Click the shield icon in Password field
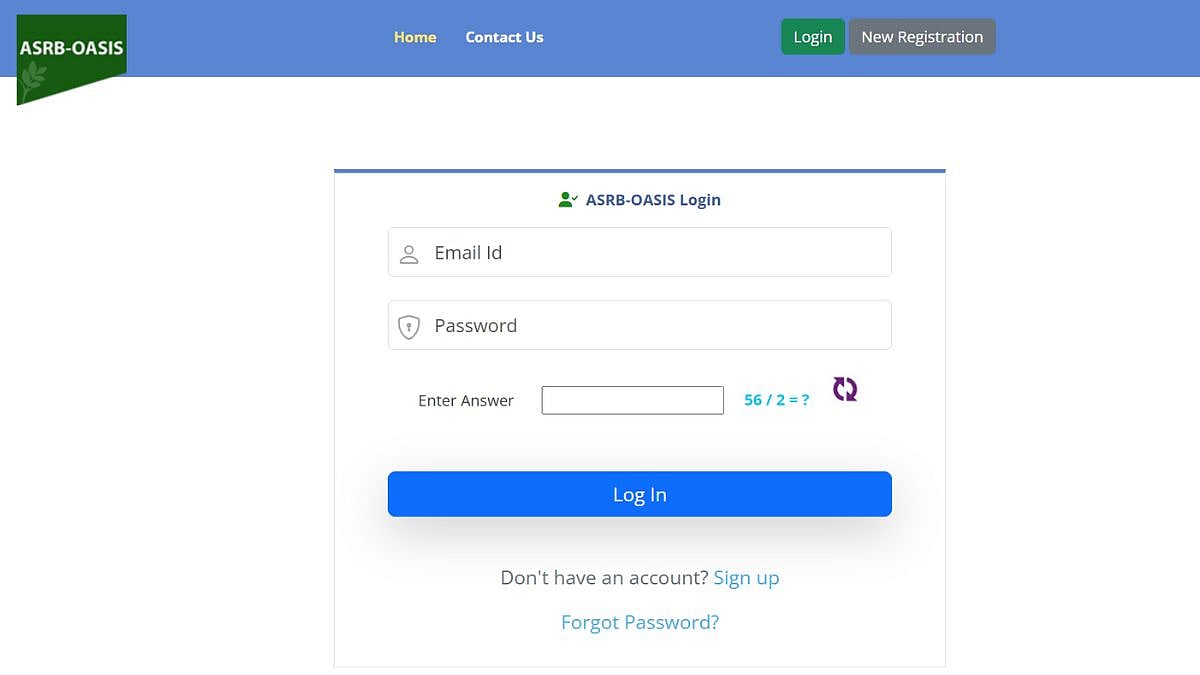Viewport: 1200px width, 675px height. pyautogui.click(x=408, y=326)
